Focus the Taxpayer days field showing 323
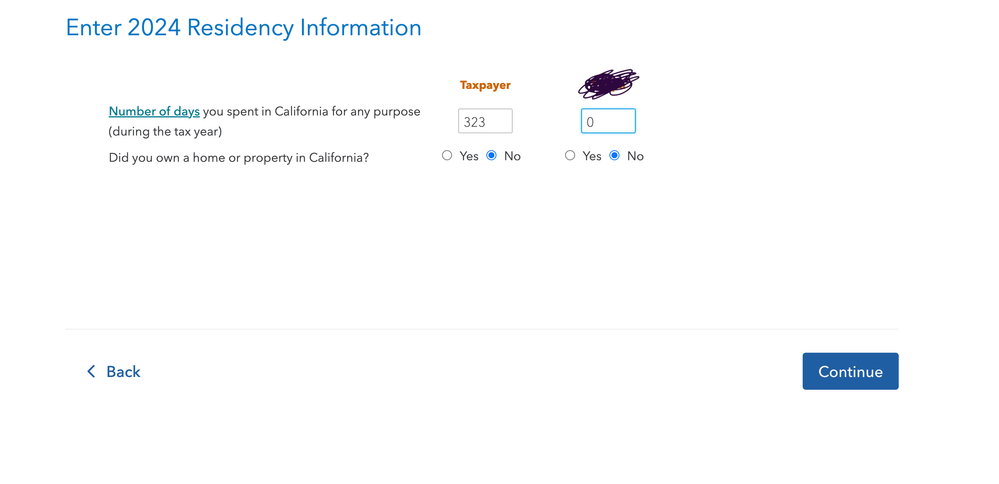The image size is (999, 484). pyautogui.click(x=485, y=121)
